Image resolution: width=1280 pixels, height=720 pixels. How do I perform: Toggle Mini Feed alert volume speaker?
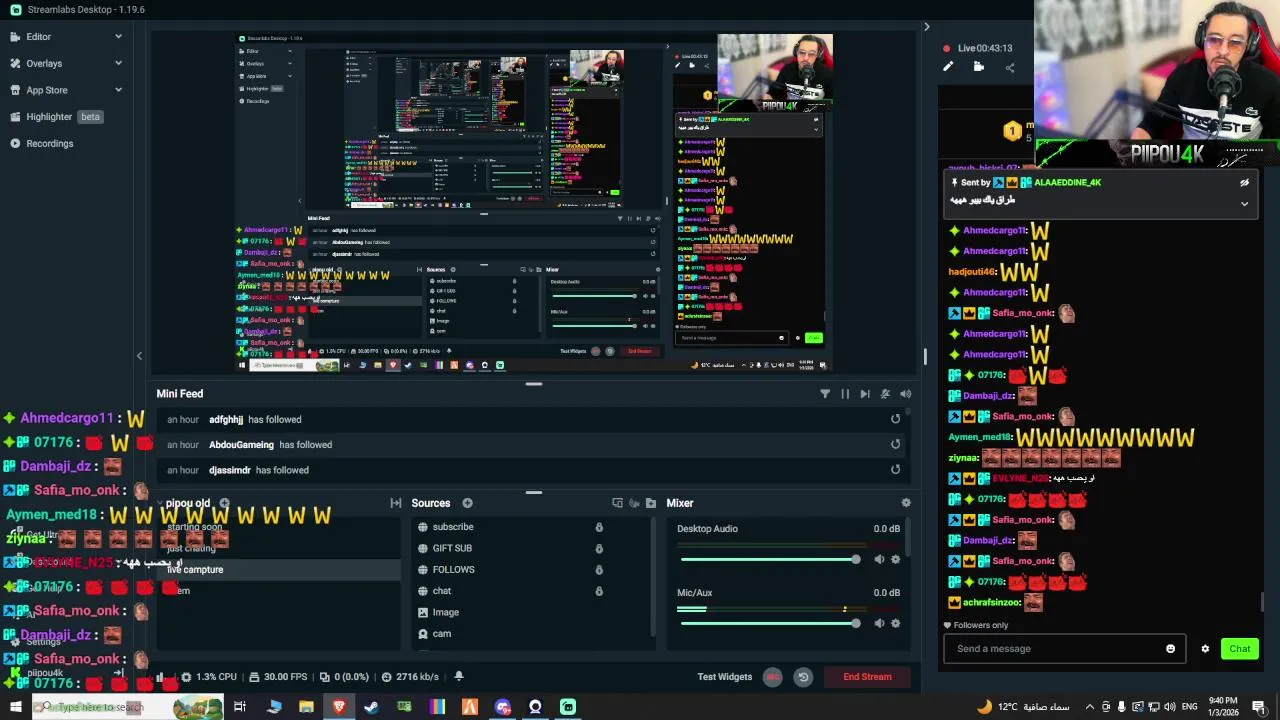click(905, 394)
